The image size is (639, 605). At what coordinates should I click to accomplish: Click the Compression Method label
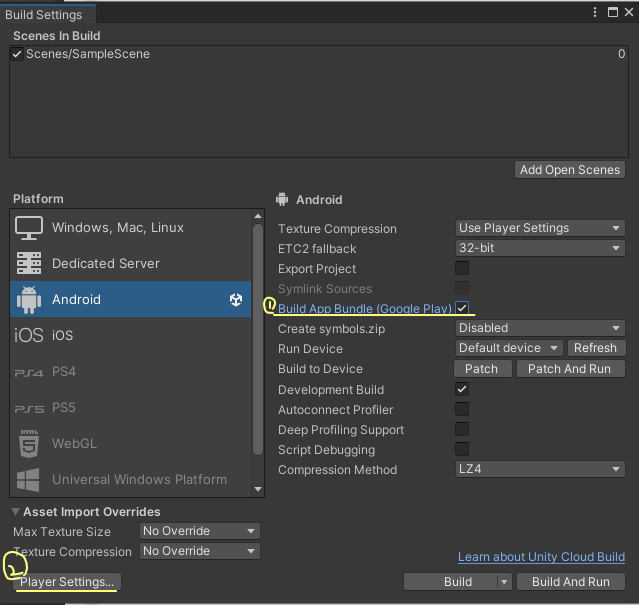click(x=337, y=470)
